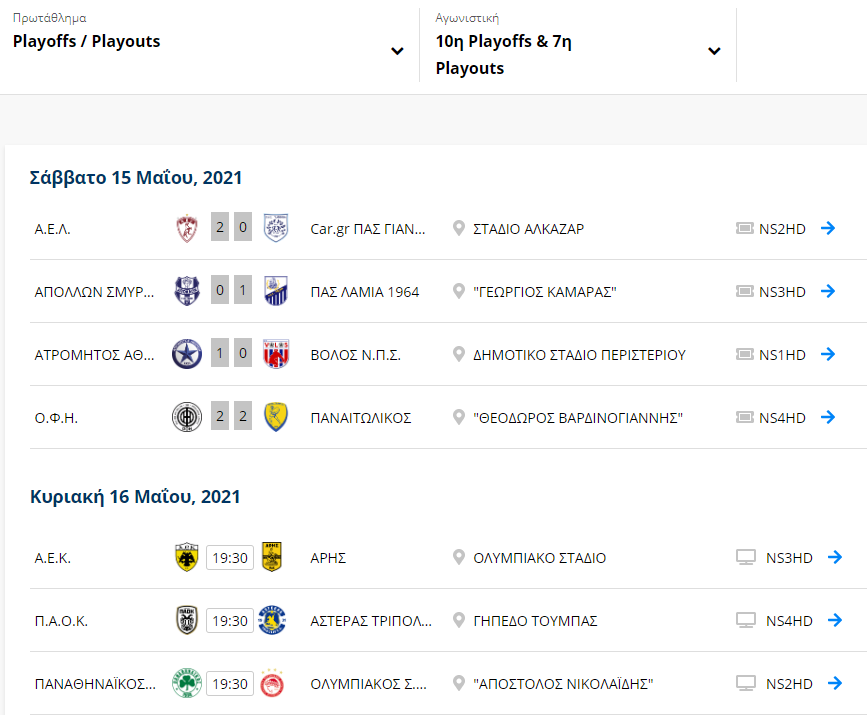Go to Π.Α.Ο.Κ. match via arrow
The height and width of the screenshot is (715, 867).
click(x=835, y=620)
